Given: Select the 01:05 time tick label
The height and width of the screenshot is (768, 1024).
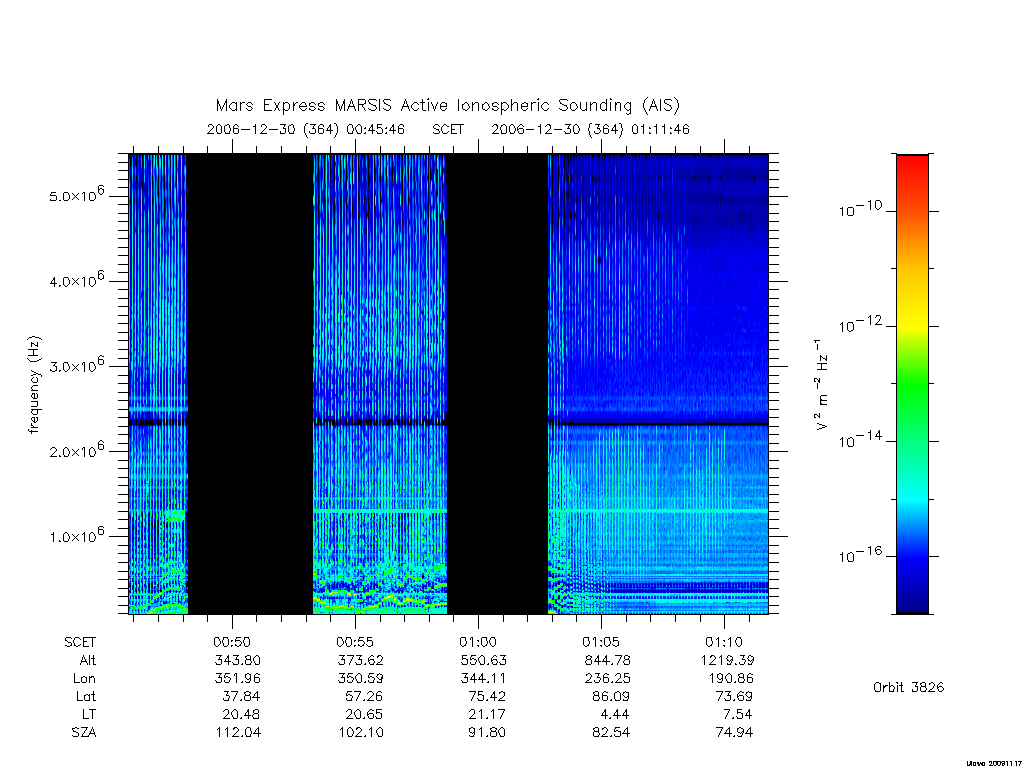Looking at the screenshot, I should [x=601, y=642].
